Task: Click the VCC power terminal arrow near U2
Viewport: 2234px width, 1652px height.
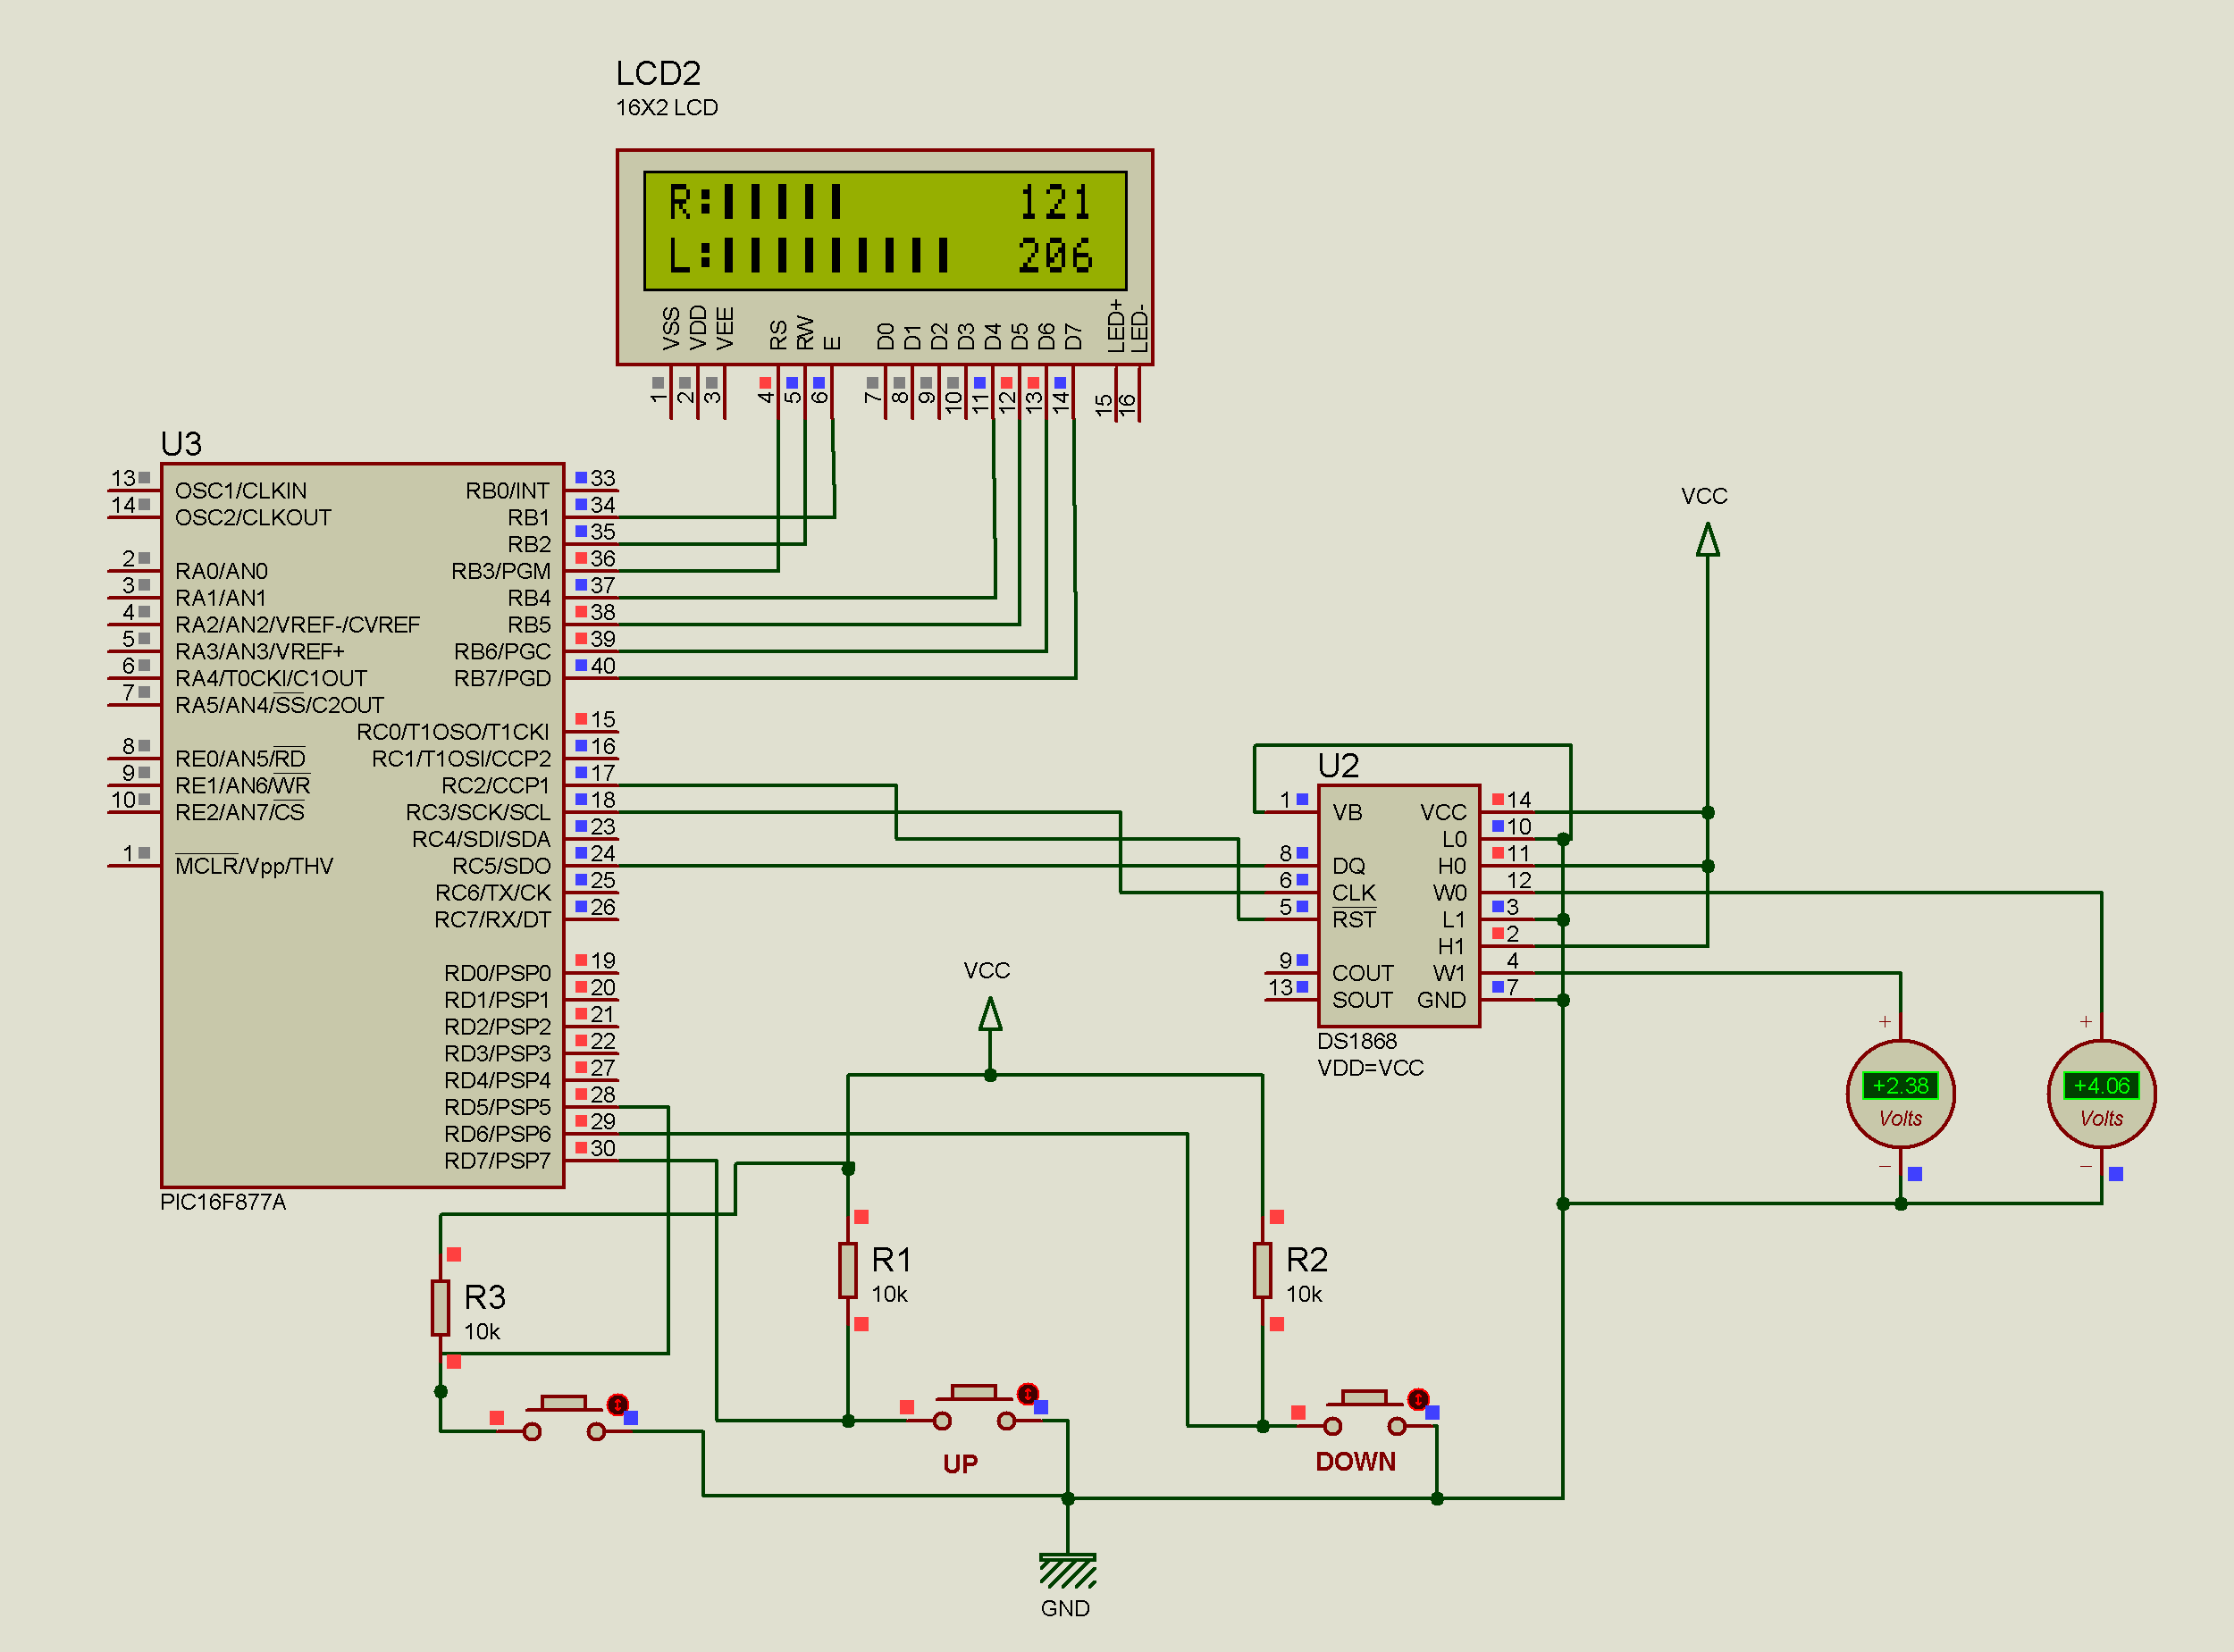Action: tap(1707, 540)
